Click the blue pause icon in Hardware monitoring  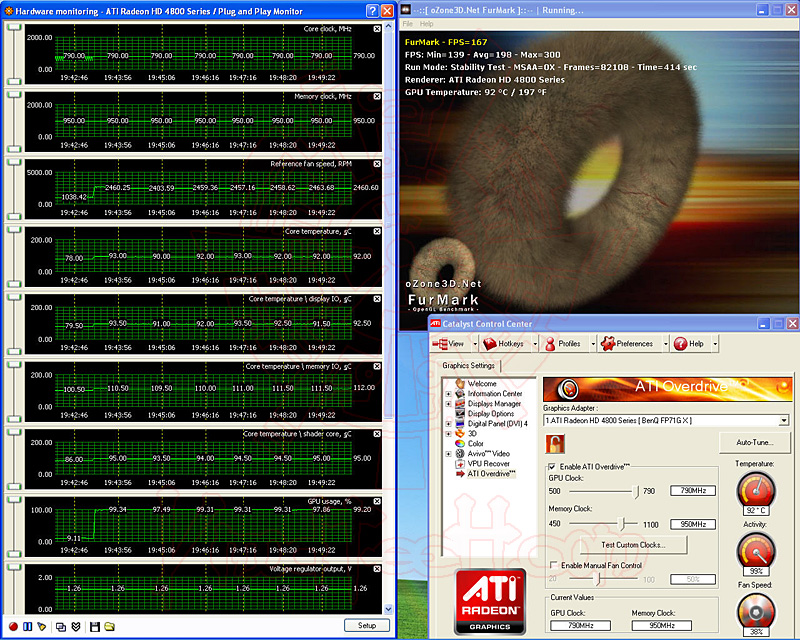click(x=28, y=626)
